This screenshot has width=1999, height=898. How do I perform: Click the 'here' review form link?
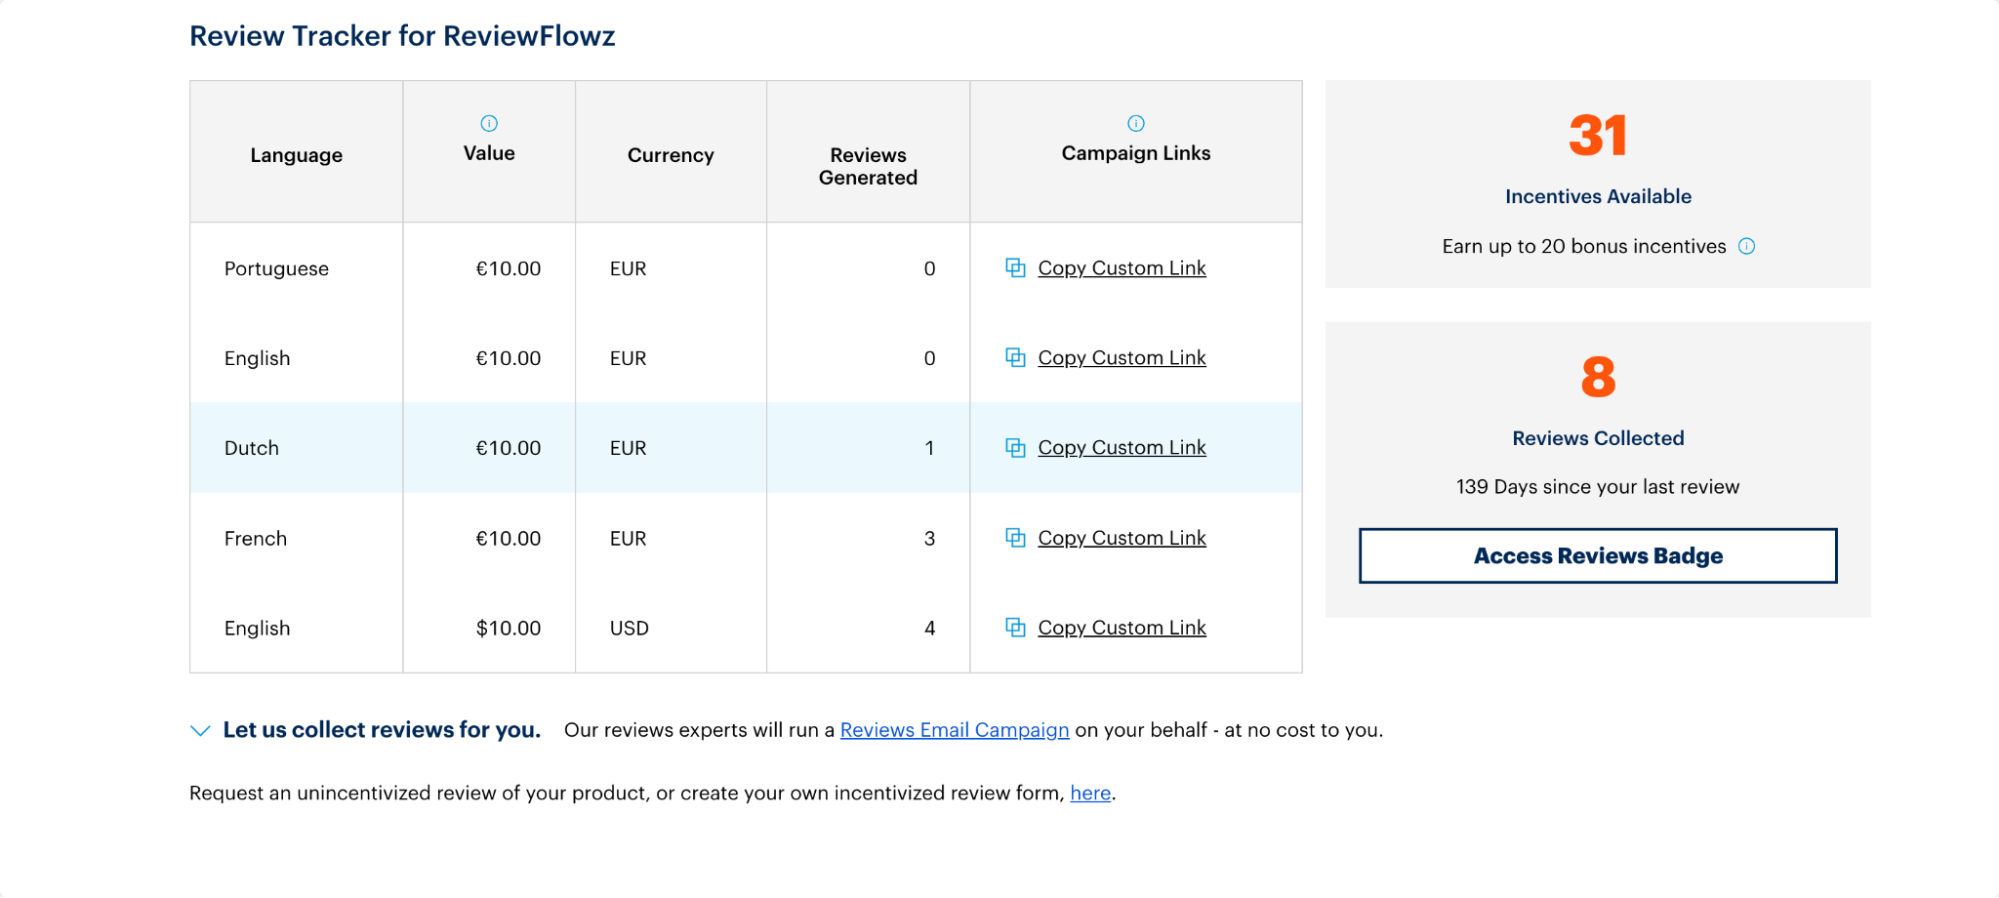pos(1091,793)
